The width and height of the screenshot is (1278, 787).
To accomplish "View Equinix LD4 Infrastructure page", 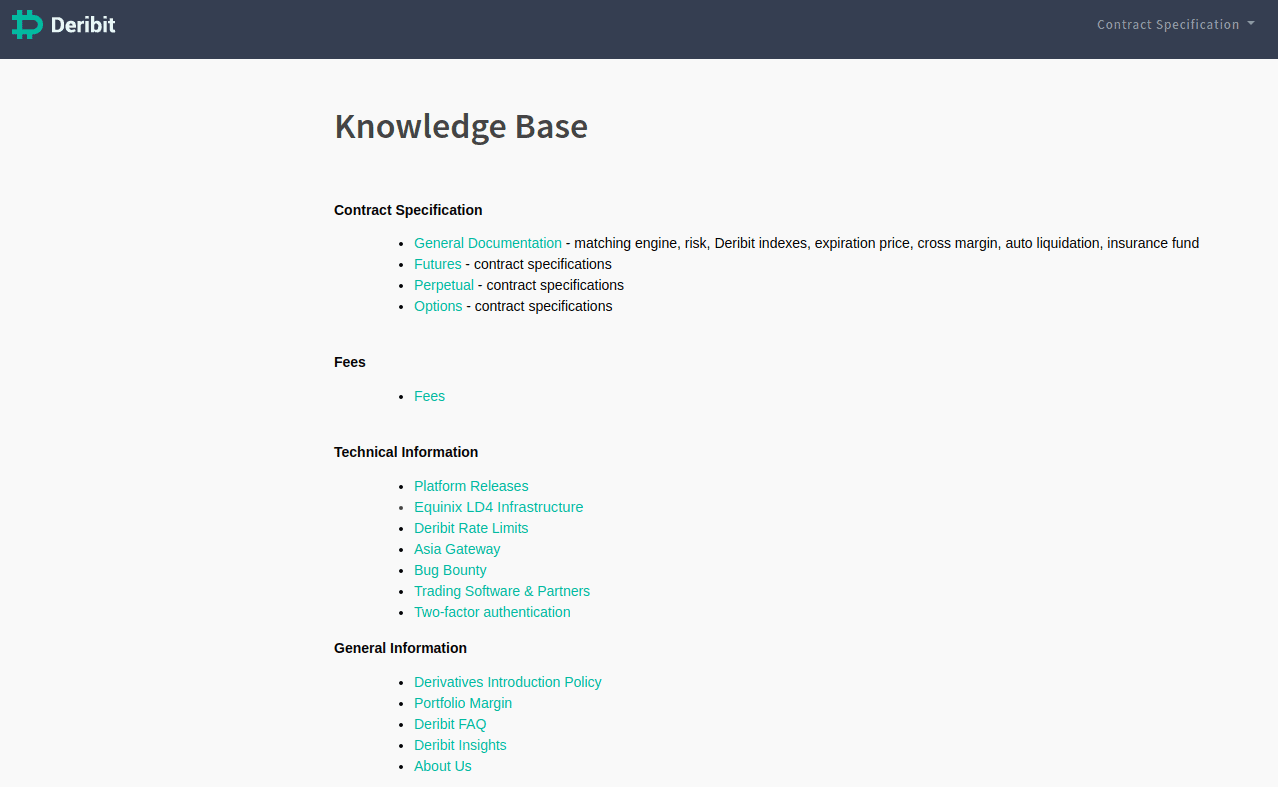I will (x=498, y=507).
